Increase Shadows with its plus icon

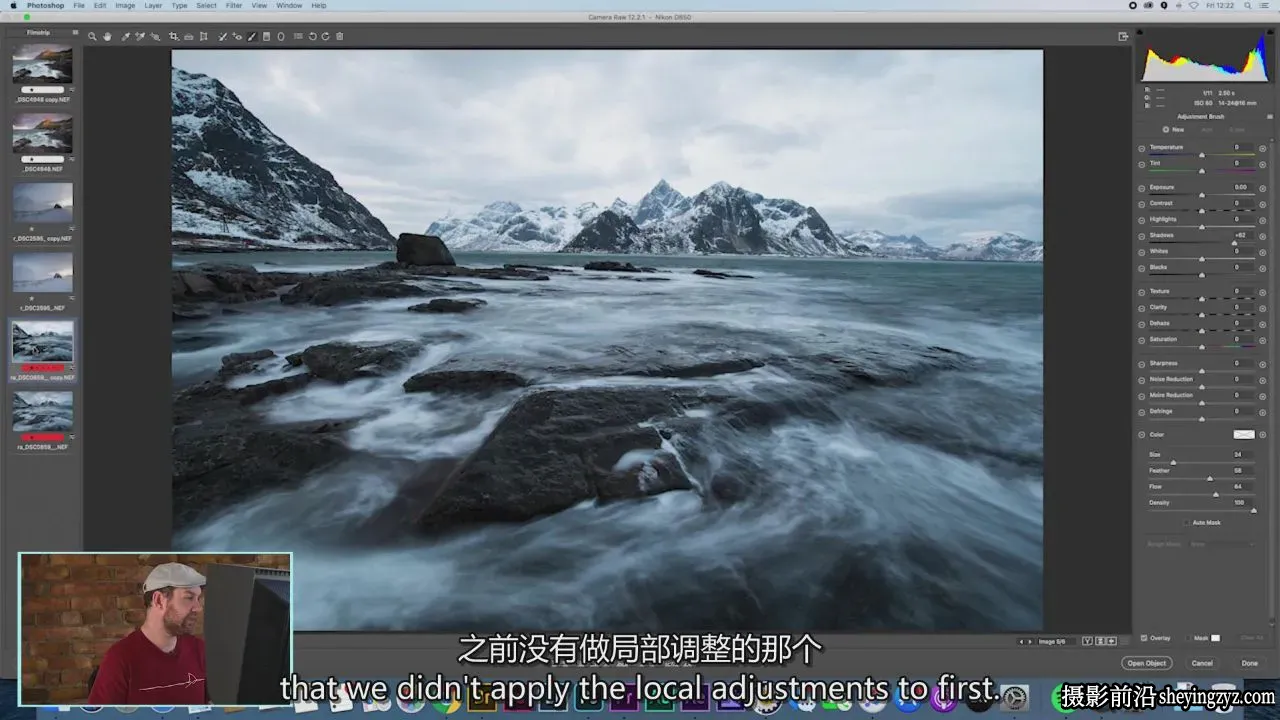coord(1262,235)
